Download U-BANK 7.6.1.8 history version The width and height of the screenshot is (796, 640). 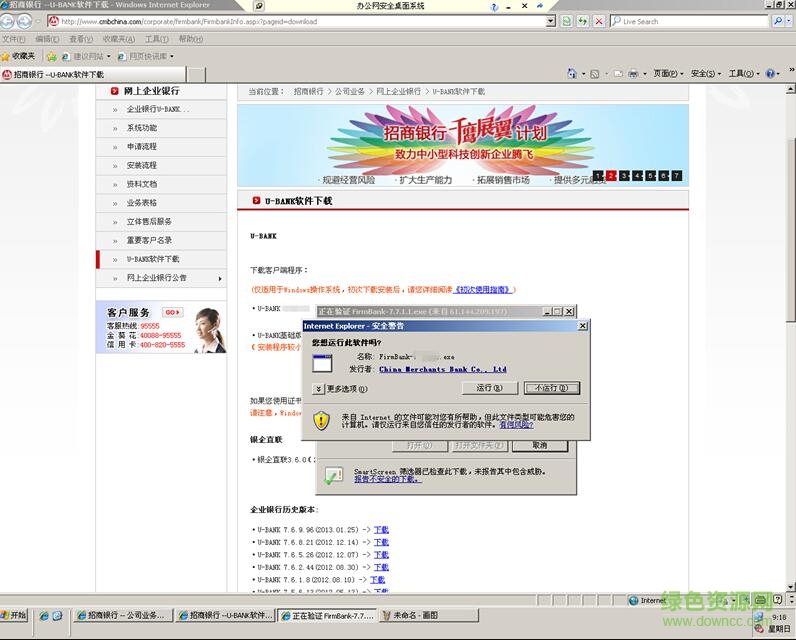[x=378, y=580]
